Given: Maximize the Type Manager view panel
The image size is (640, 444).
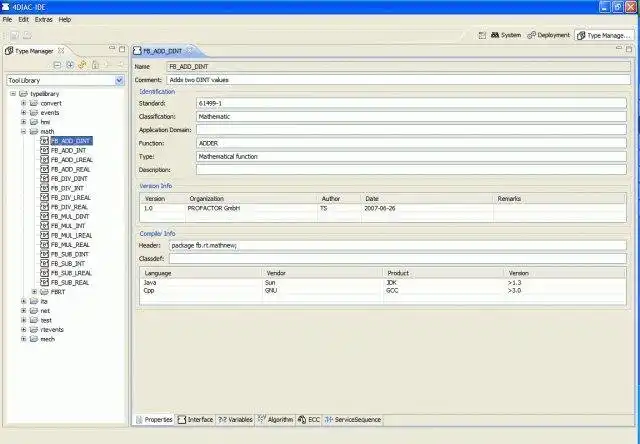Looking at the screenshot, I should pyautogui.click(x=122, y=49).
